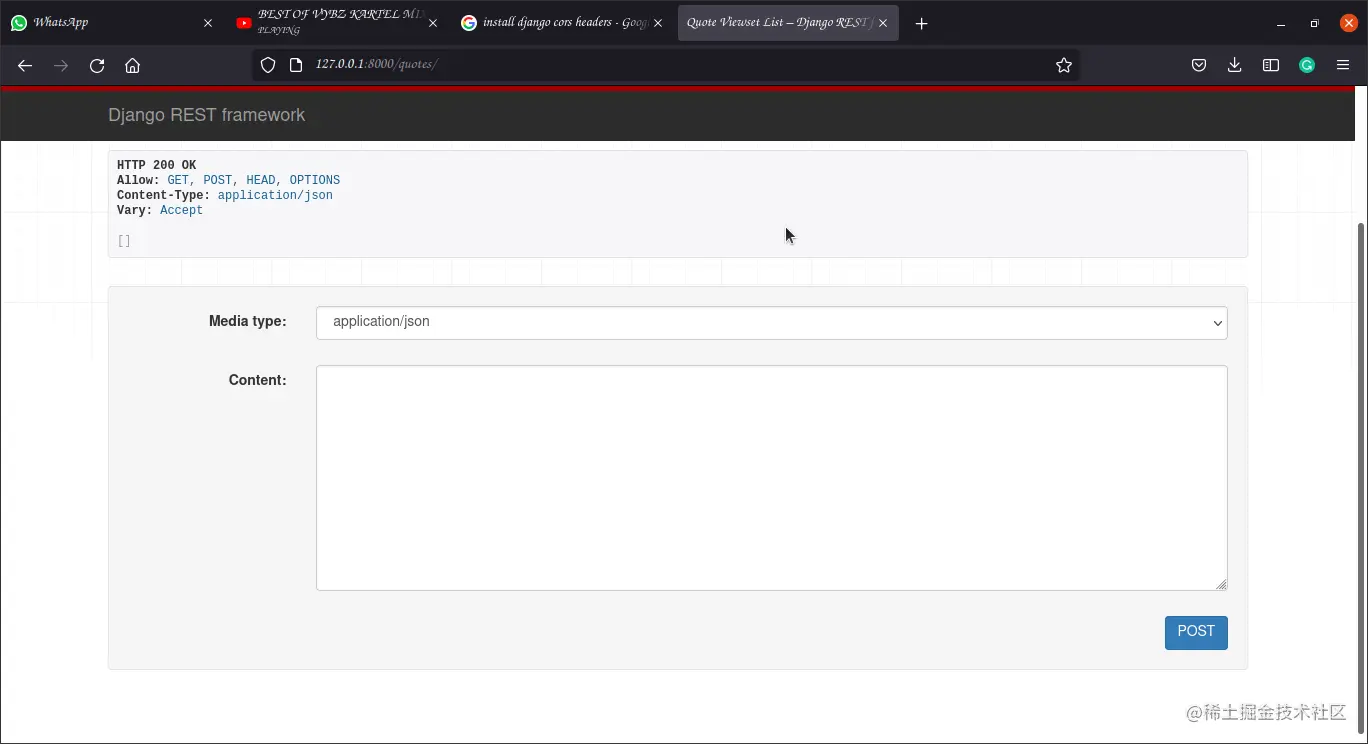The height and width of the screenshot is (744, 1368).
Task: Open the Firefox application menu
Action: [1344, 65]
